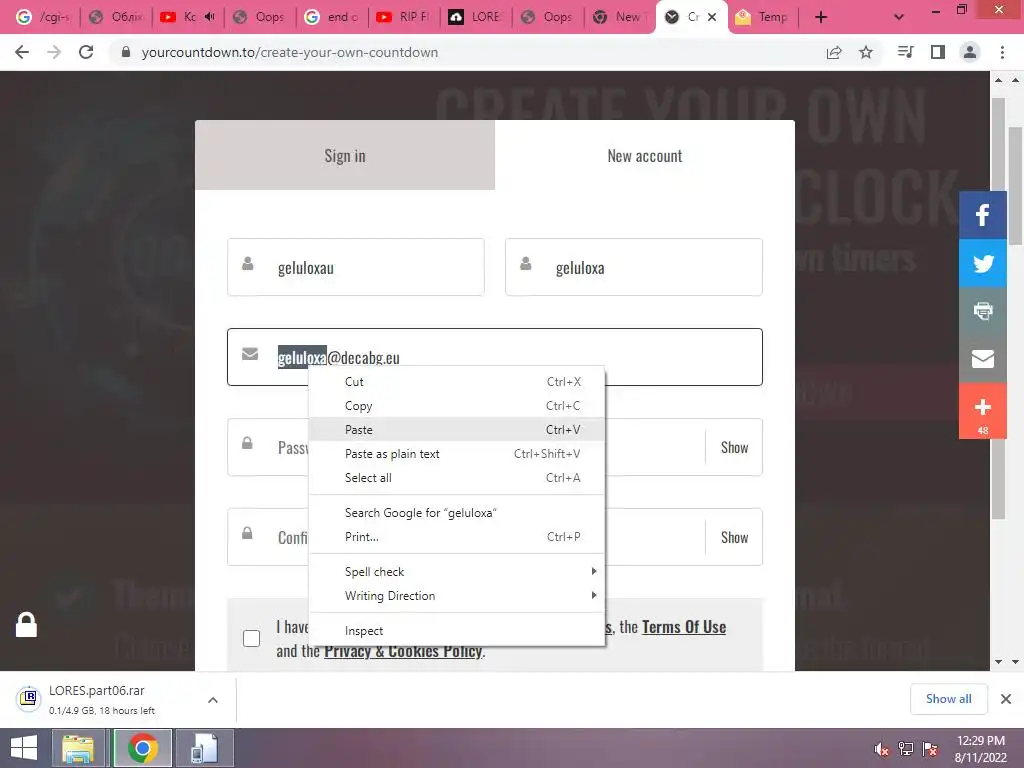The height and width of the screenshot is (768, 1024).
Task: Click Show all downloads button
Action: 948,699
